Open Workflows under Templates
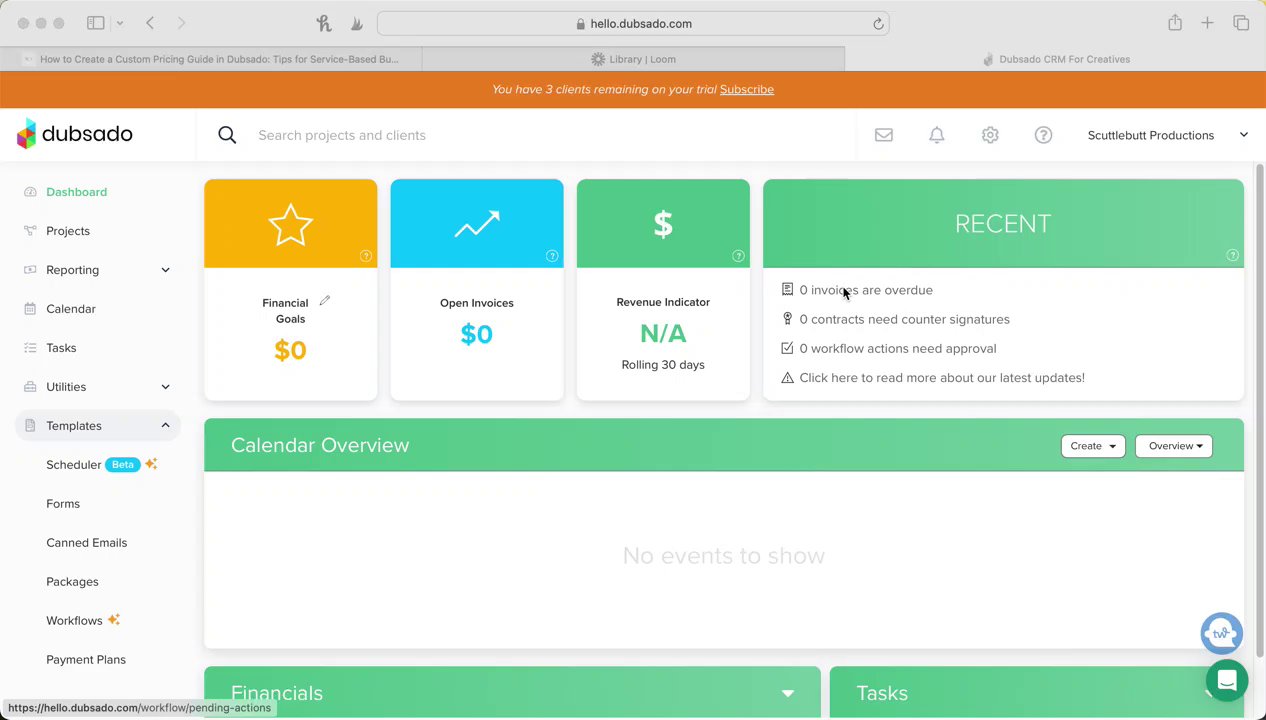 (83, 621)
